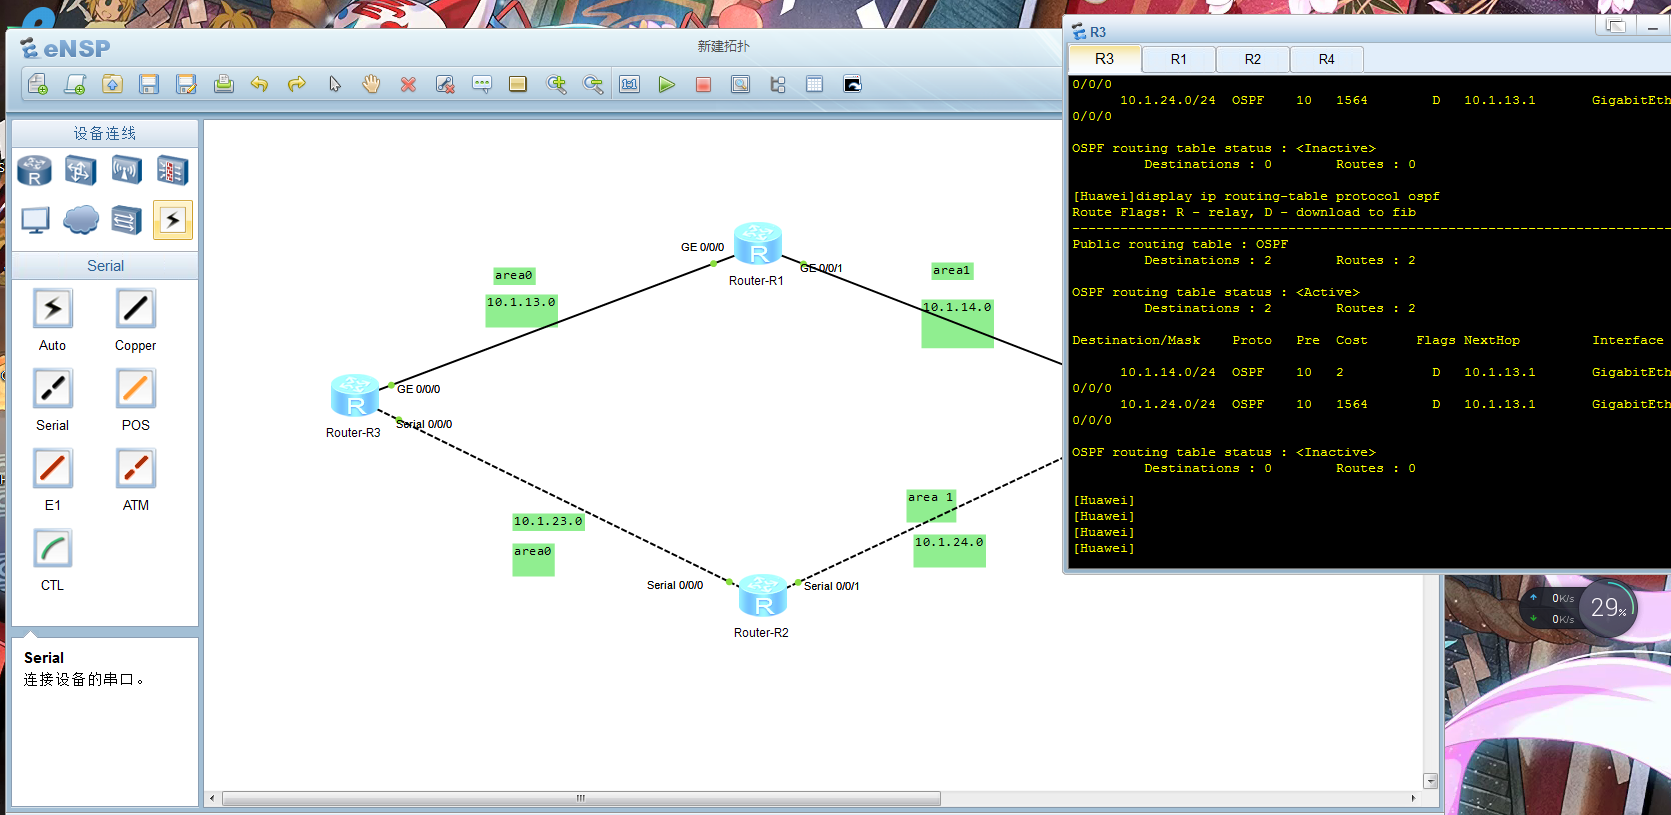Reset canvas zoom to 1:1
Image resolution: width=1671 pixels, height=815 pixels.
(x=629, y=84)
